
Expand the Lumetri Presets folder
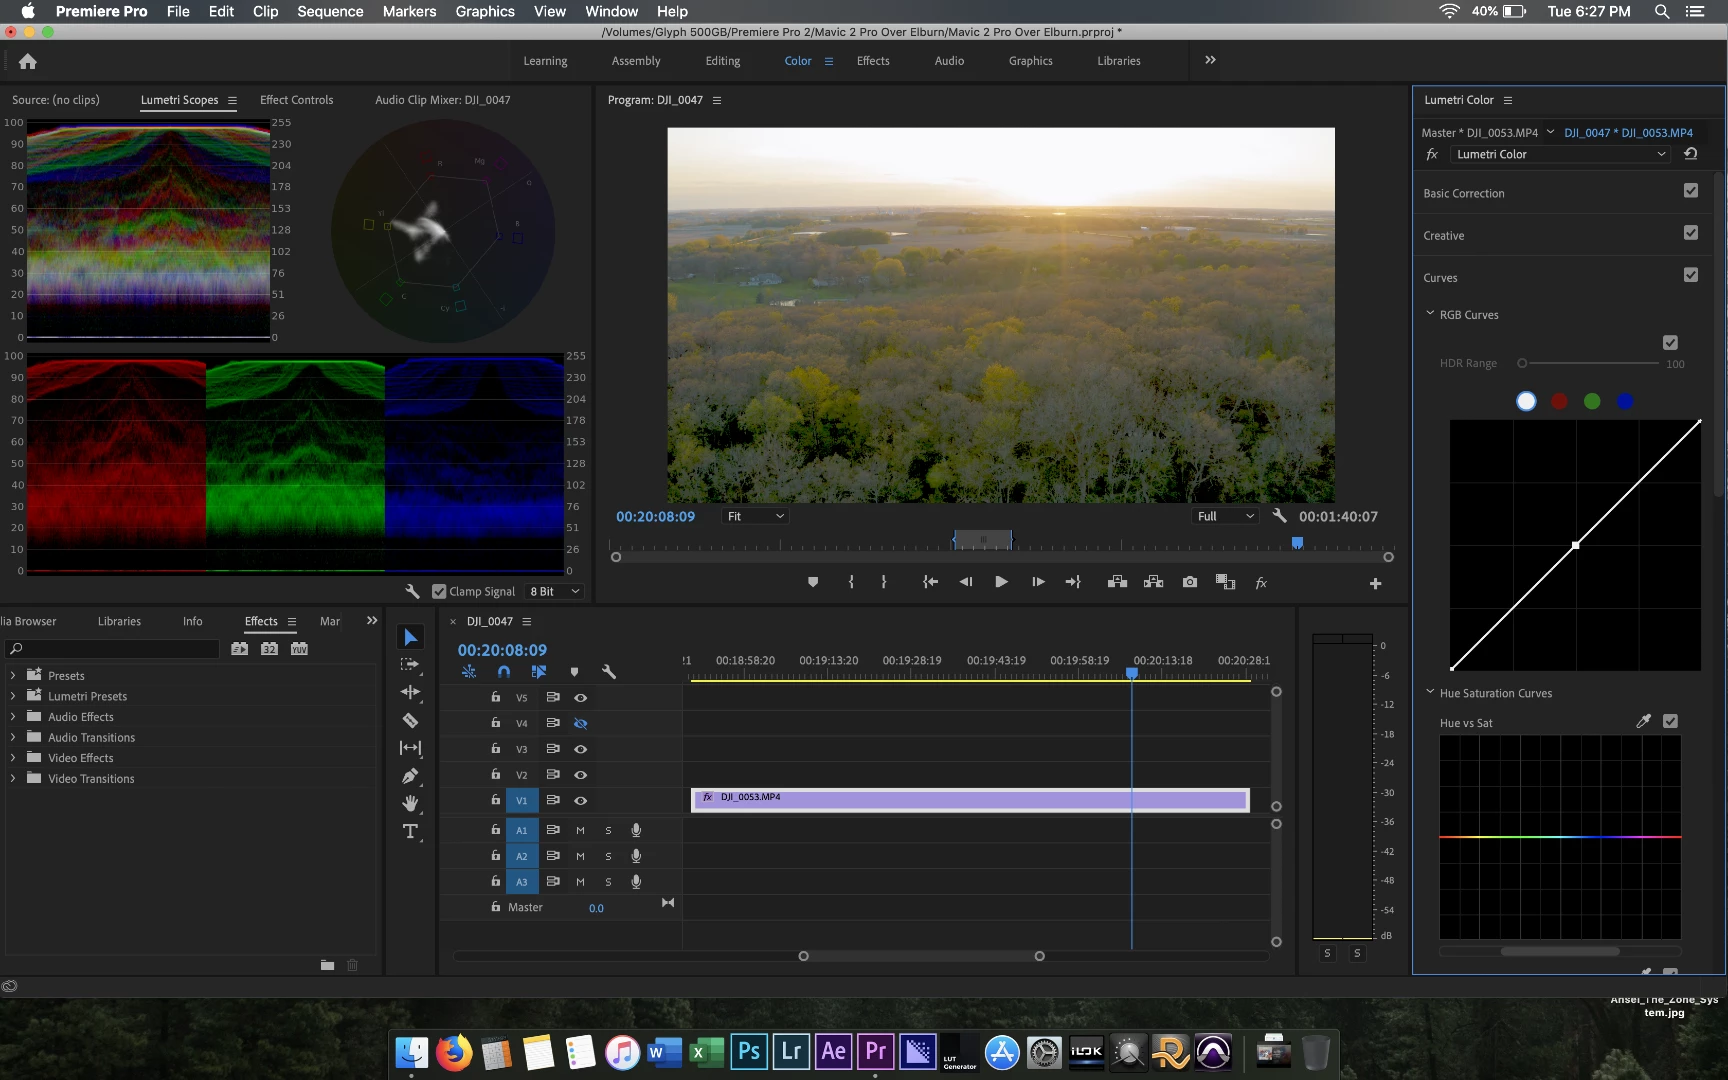(x=13, y=696)
